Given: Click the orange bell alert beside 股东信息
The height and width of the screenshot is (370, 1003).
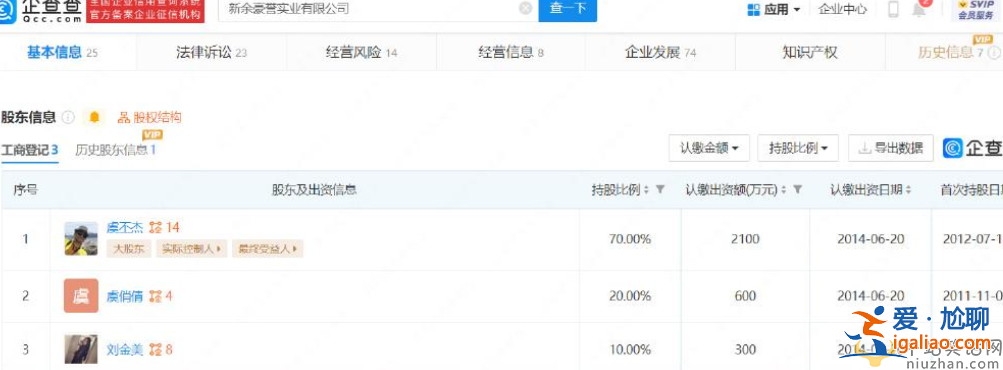Looking at the screenshot, I should [95, 118].
